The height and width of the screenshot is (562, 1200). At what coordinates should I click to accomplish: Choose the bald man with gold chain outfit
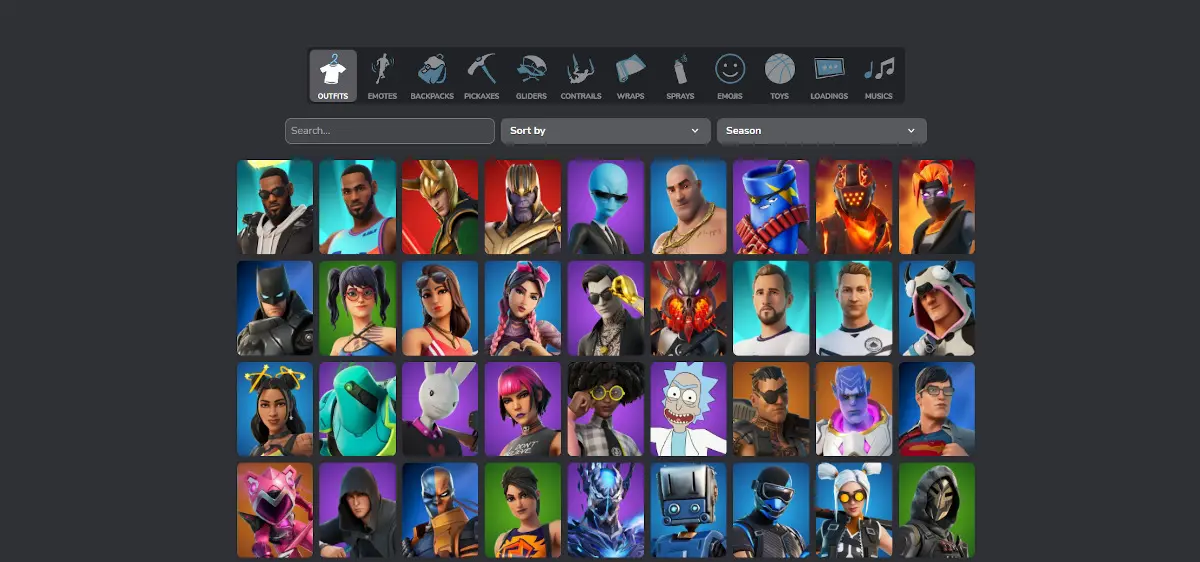point(689,207)
